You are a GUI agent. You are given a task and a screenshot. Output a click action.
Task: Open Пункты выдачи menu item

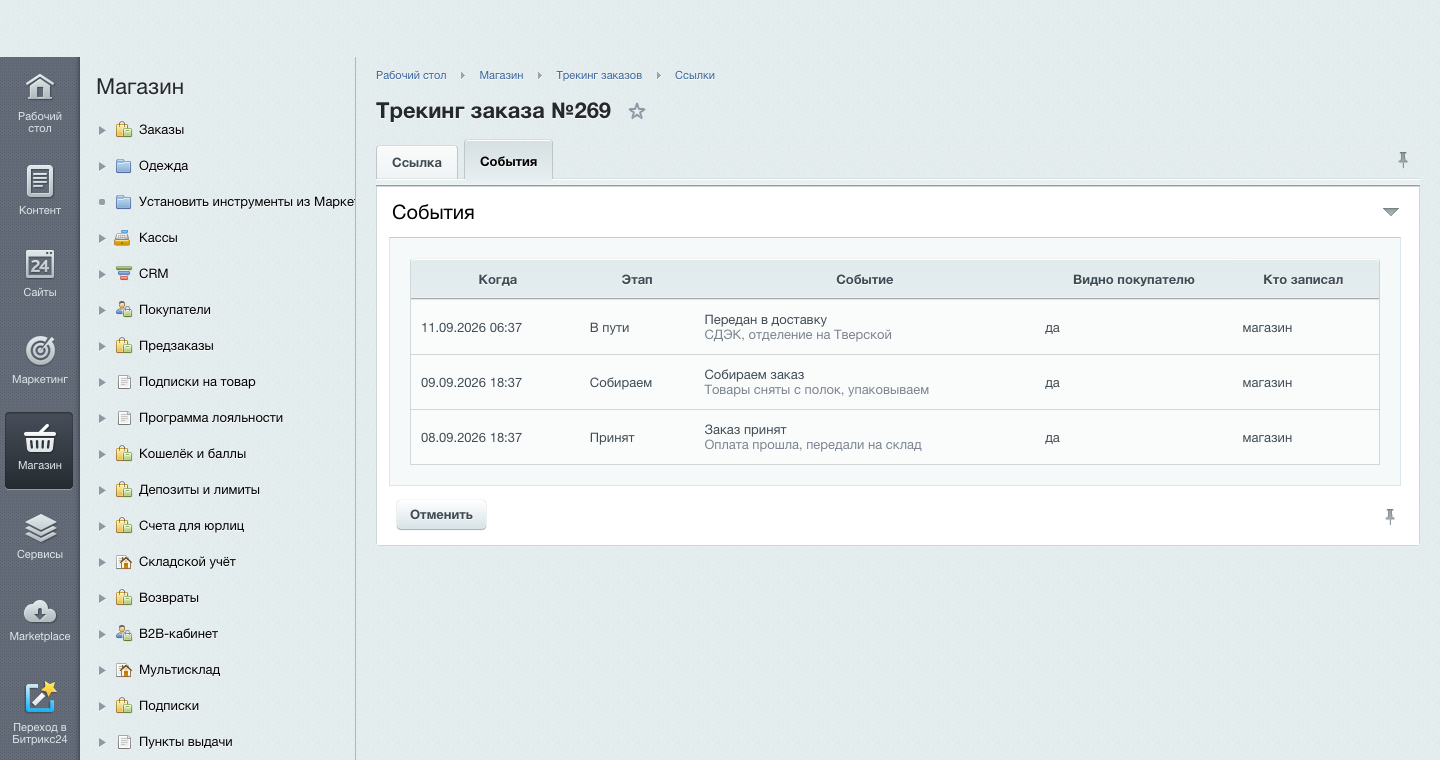click(185, 742)
